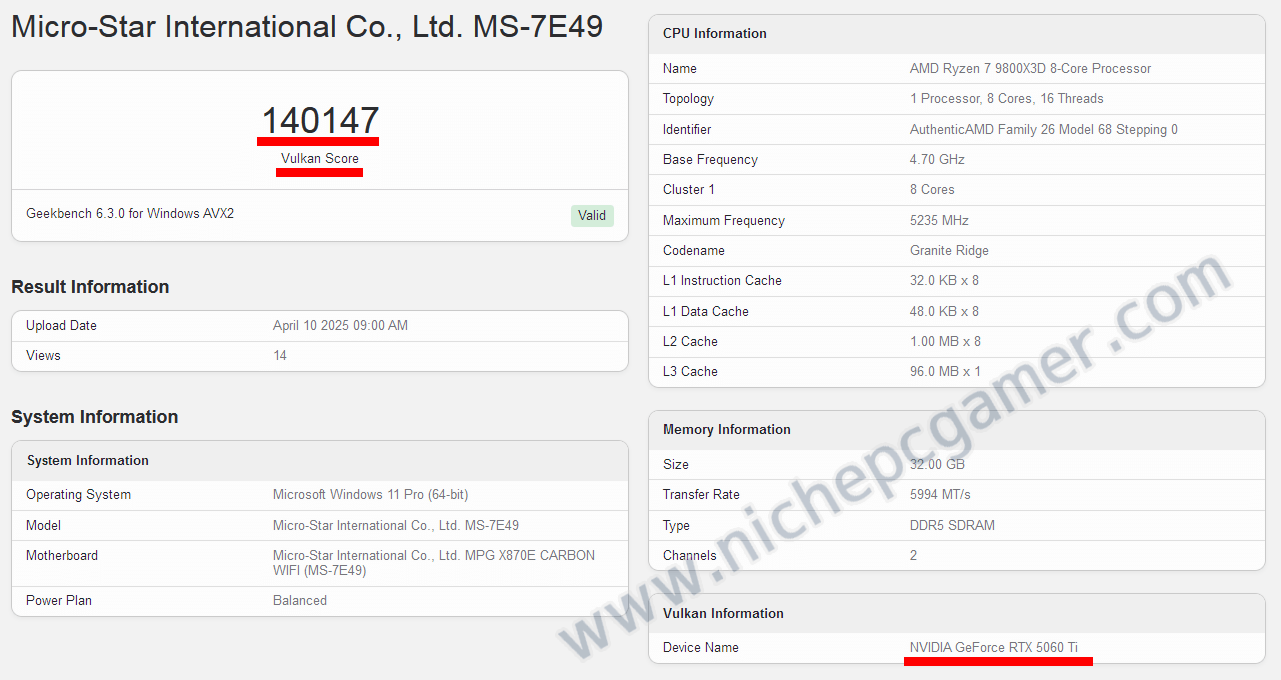
Task: Click the Topology row label
Action: click(688, 98)
